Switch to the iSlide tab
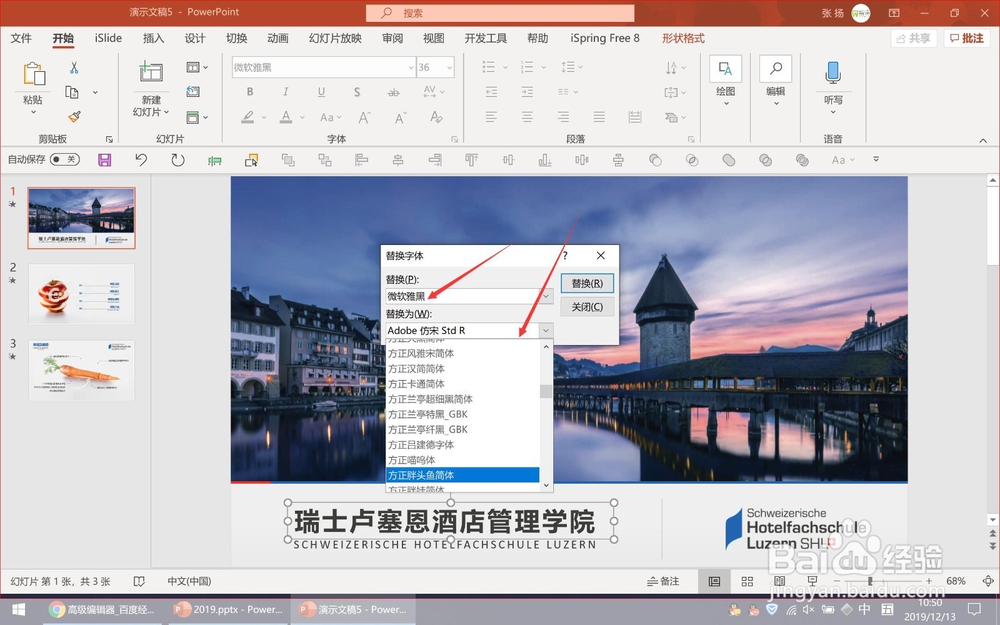Viewport: 1000px width, 625px height. 108,38
